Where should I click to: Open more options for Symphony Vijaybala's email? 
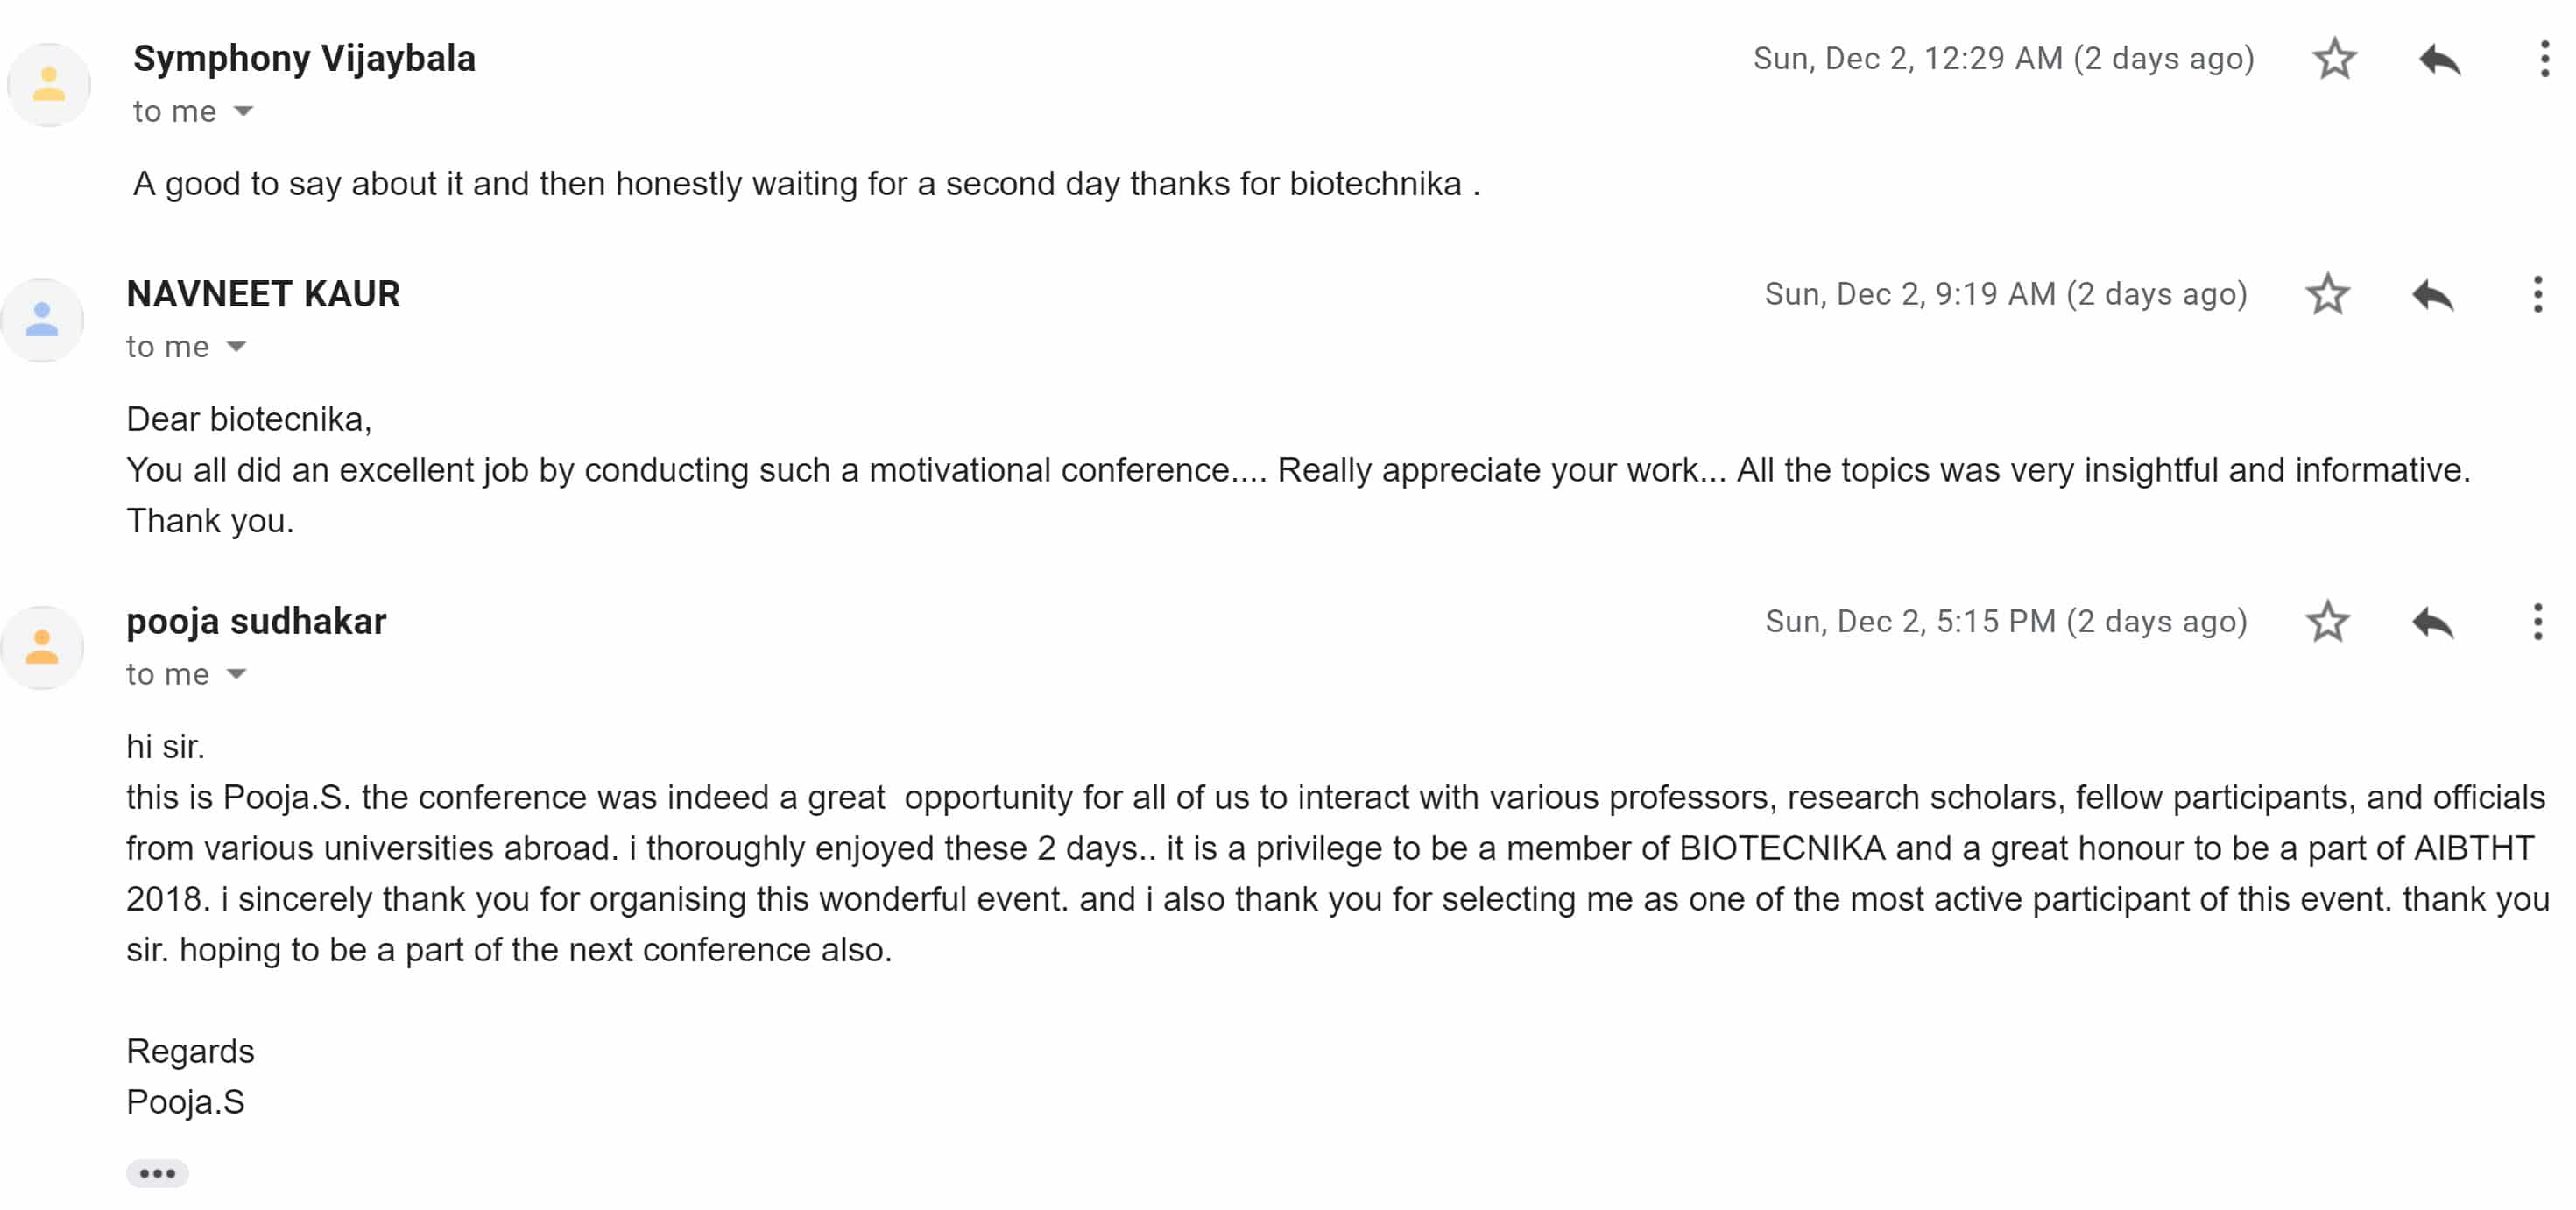[2544, 59]
